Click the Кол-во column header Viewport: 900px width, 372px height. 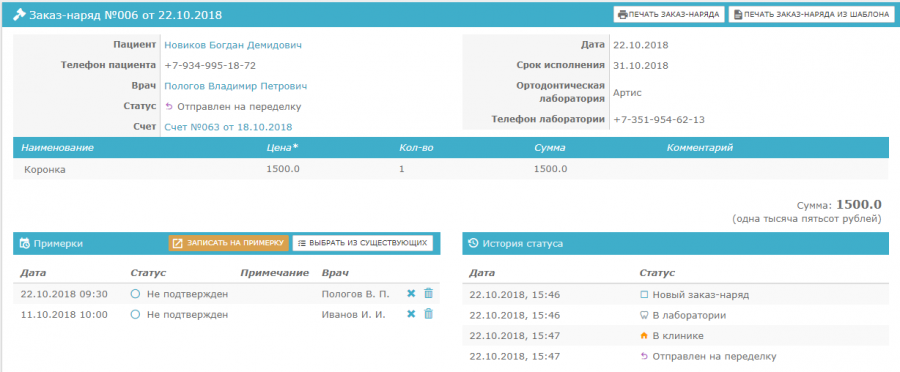416,148
